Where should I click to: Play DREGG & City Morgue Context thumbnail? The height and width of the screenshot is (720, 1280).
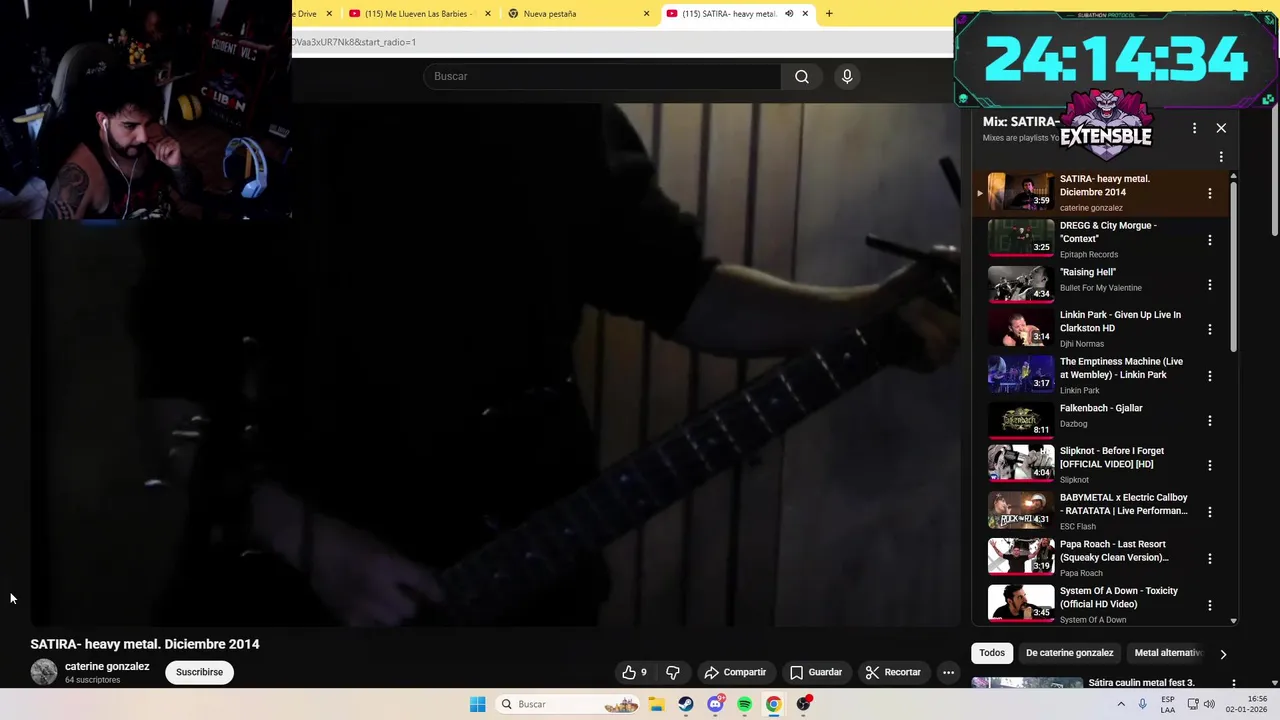pos(1021,238)
